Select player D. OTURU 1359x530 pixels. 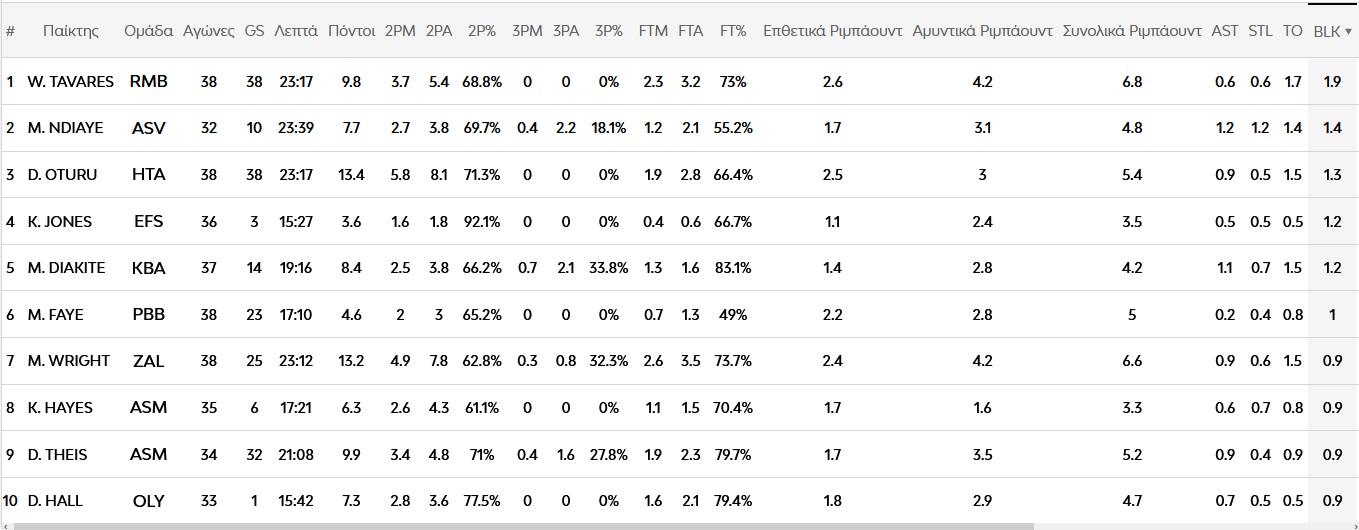coord(63,175)
